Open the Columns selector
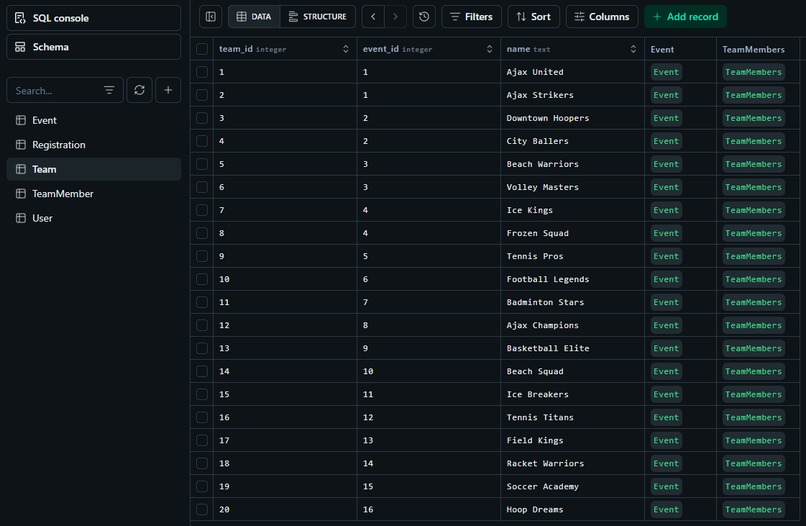806x526 pixels. tap(602, 16)
